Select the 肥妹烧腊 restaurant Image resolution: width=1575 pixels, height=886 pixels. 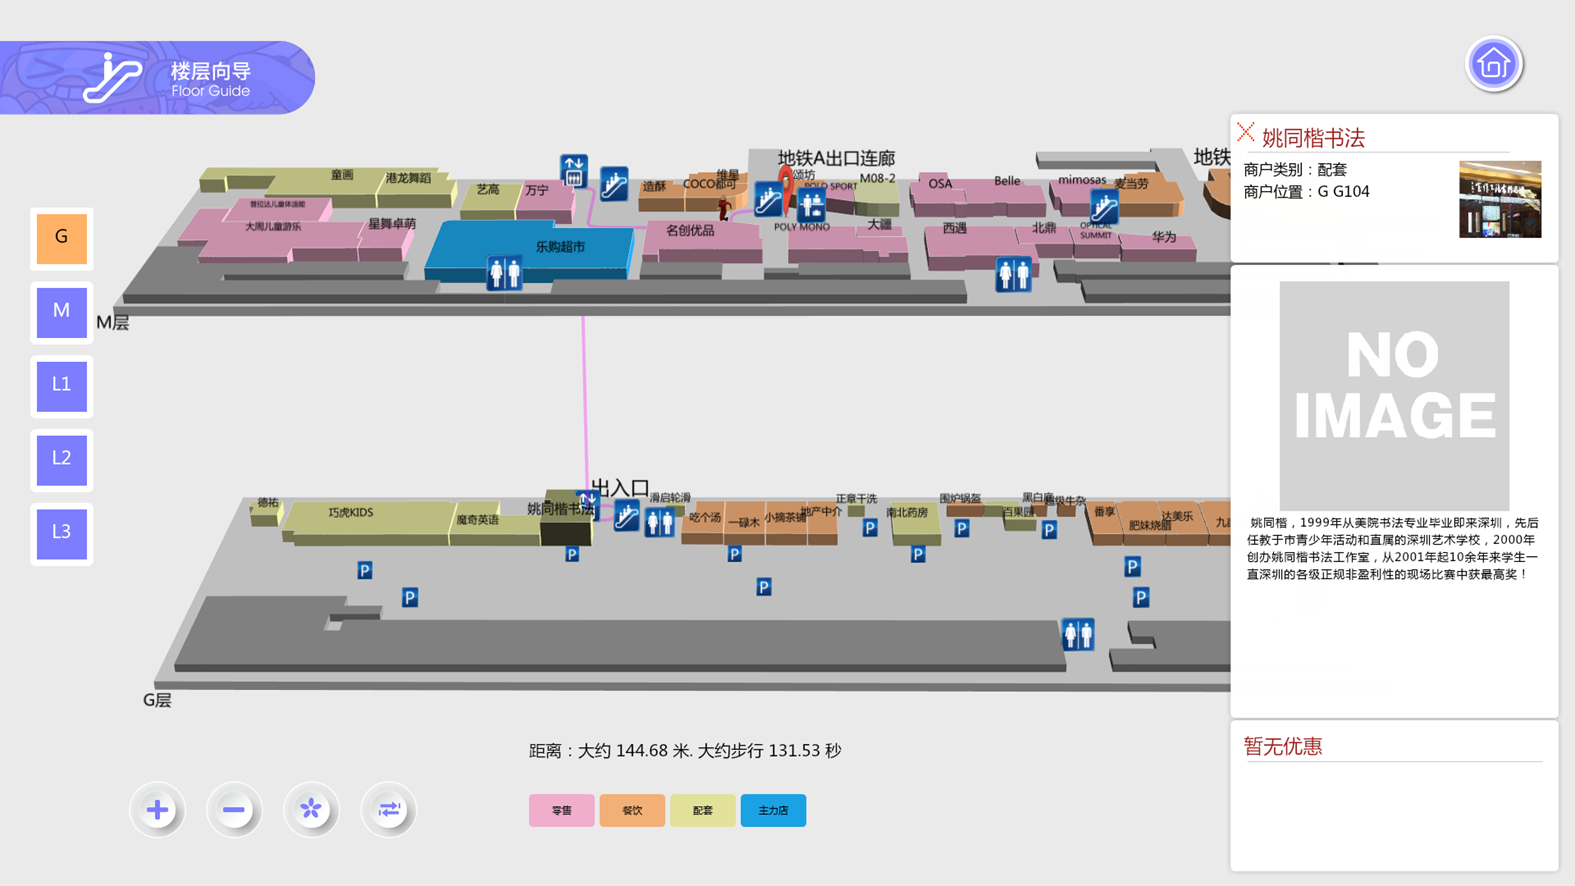pyautogui.click(x=1150, y=527)
